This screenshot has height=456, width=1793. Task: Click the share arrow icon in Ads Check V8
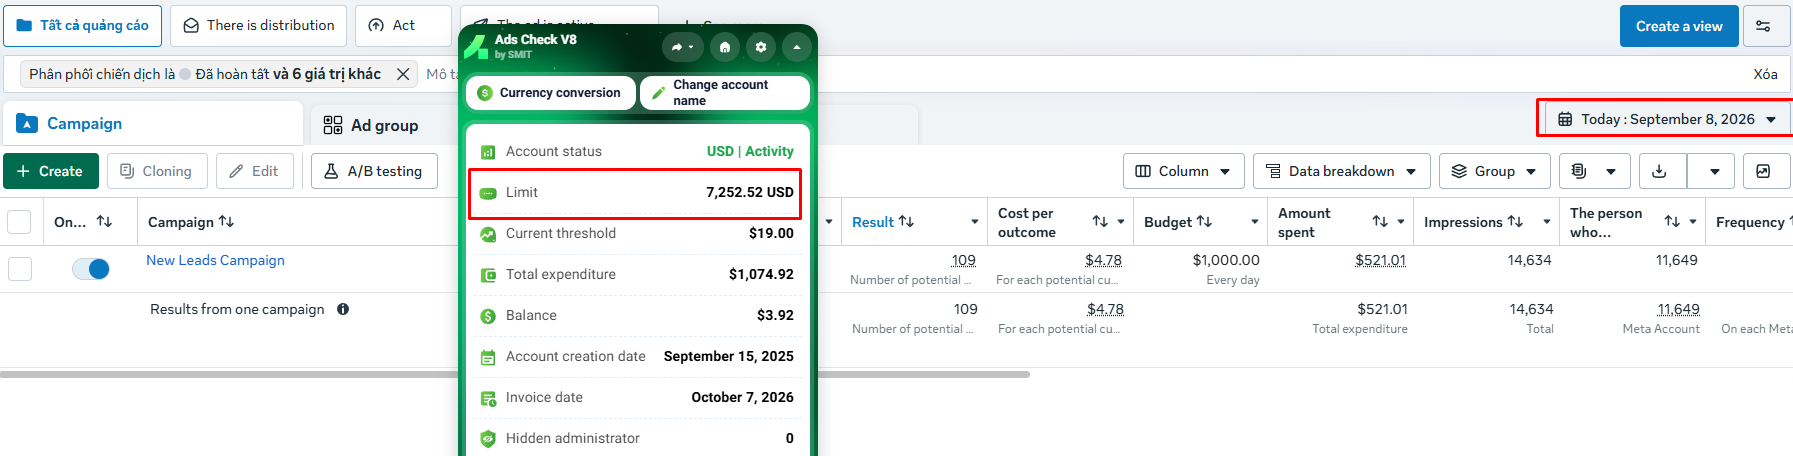point(682,47)
